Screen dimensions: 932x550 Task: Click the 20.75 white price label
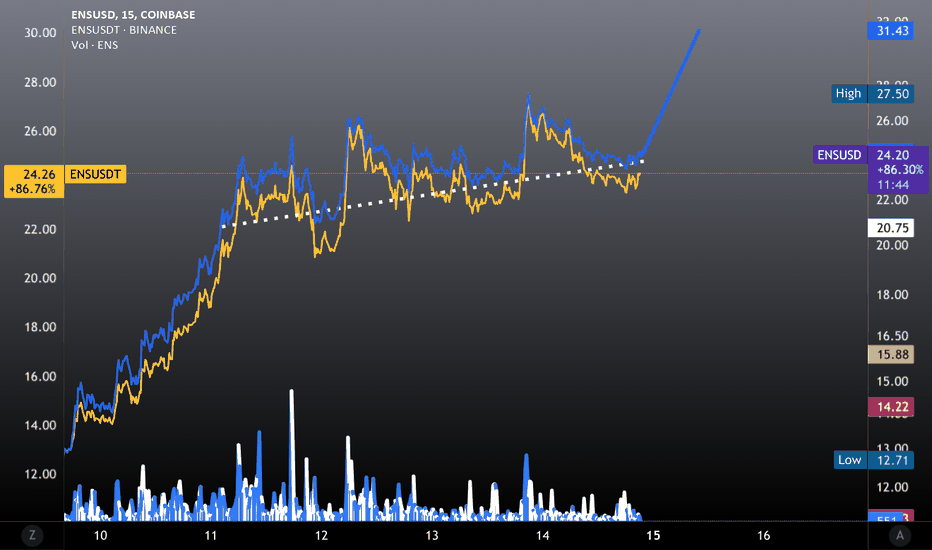click(891, 228)
